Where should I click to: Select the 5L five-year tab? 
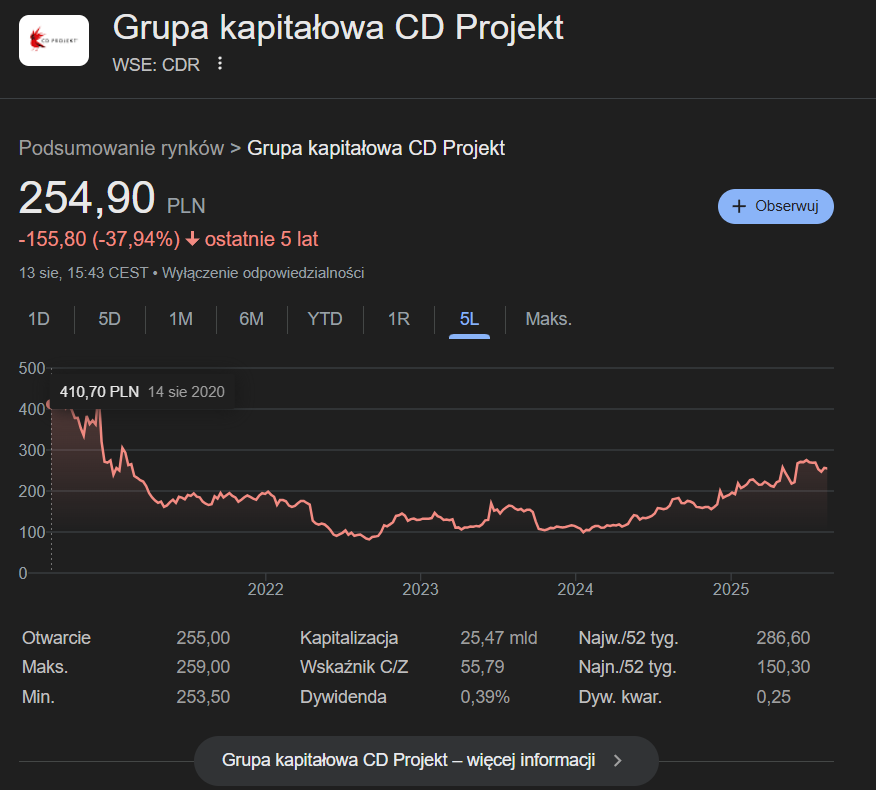pos(469,320)
